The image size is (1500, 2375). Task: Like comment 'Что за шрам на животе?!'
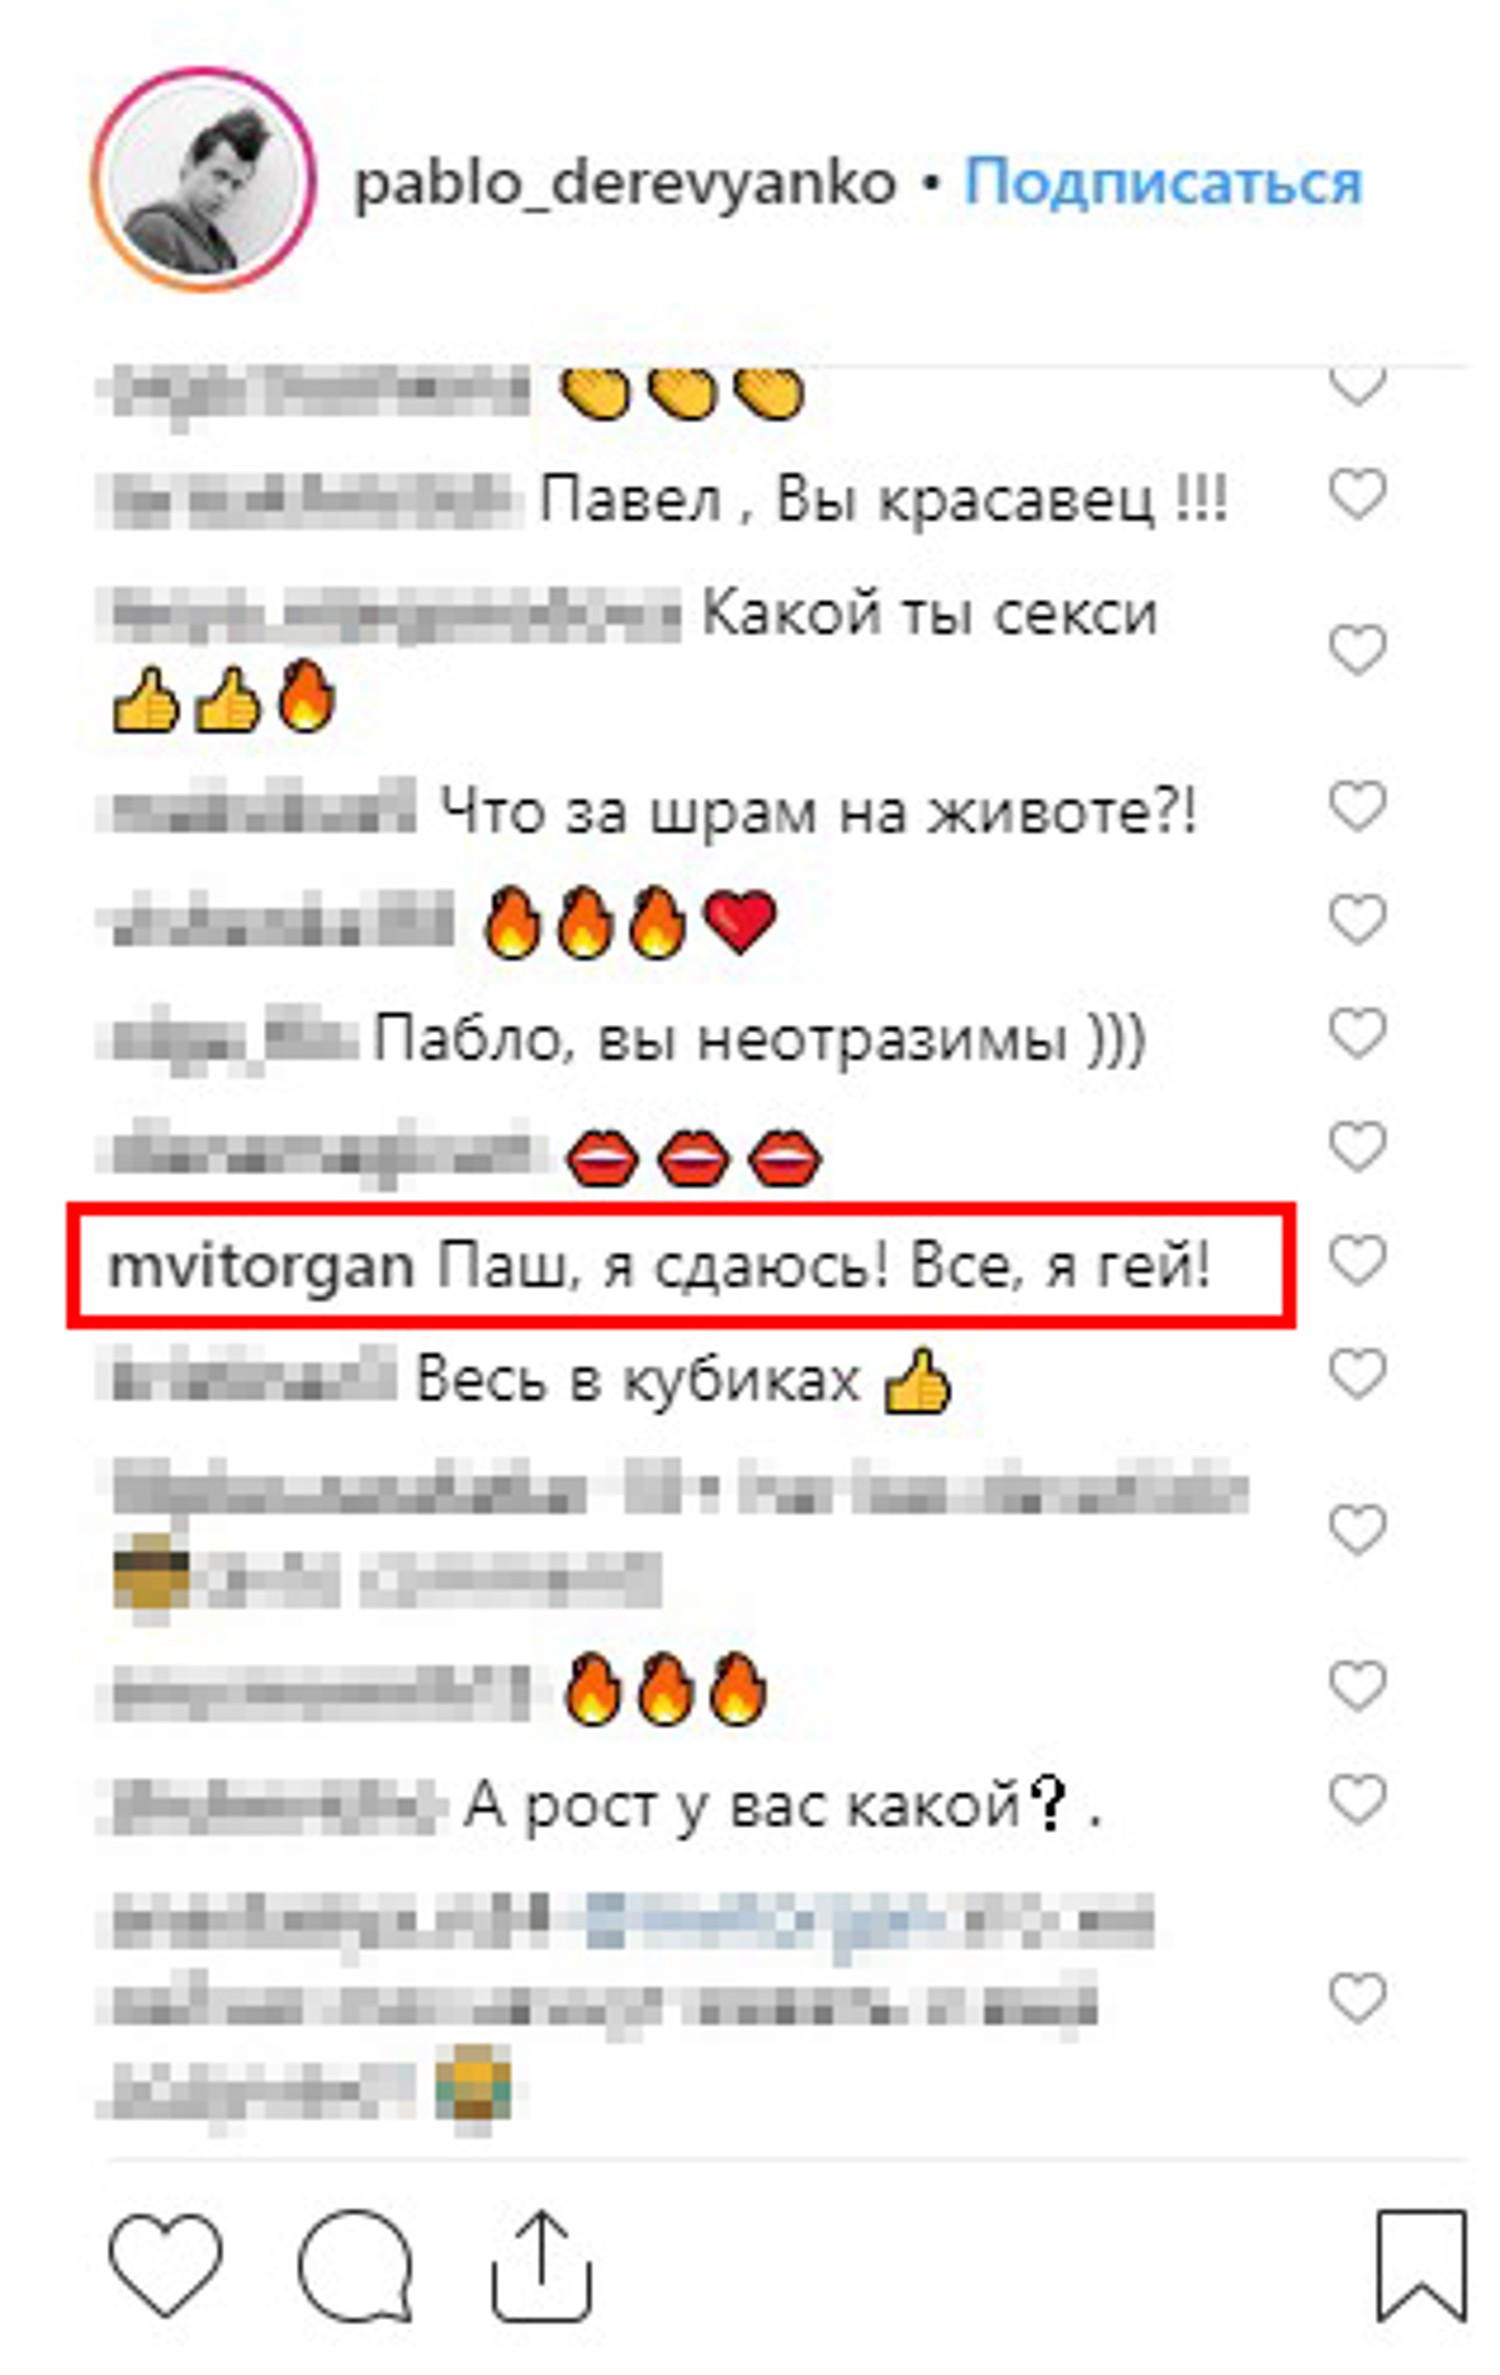1357,805
